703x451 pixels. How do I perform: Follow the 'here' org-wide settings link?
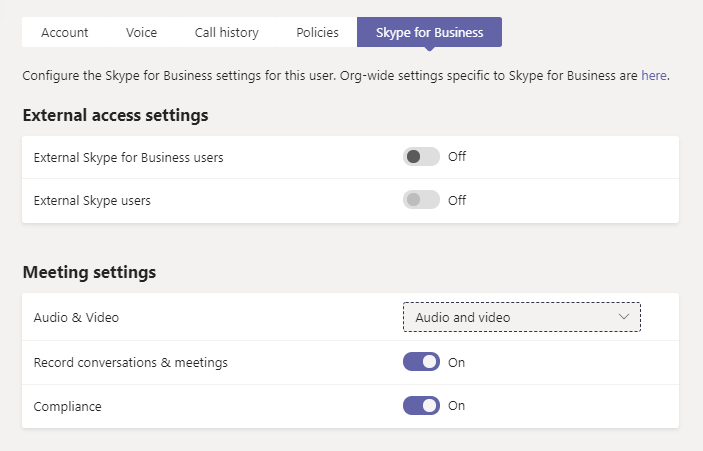click(654, 75)
